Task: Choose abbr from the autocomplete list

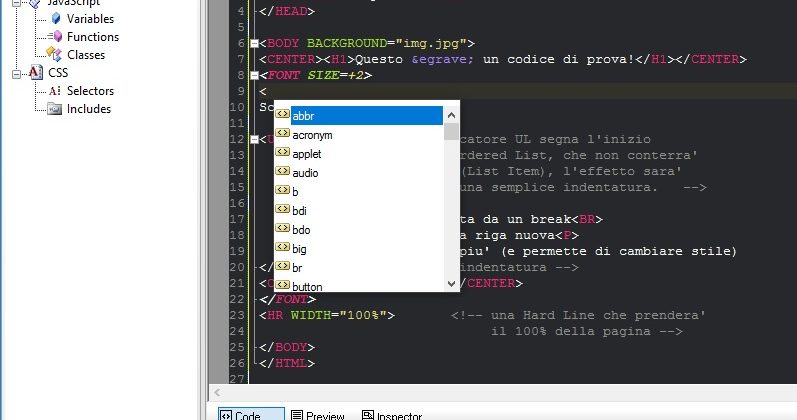Action: click(x=366, y=116)
